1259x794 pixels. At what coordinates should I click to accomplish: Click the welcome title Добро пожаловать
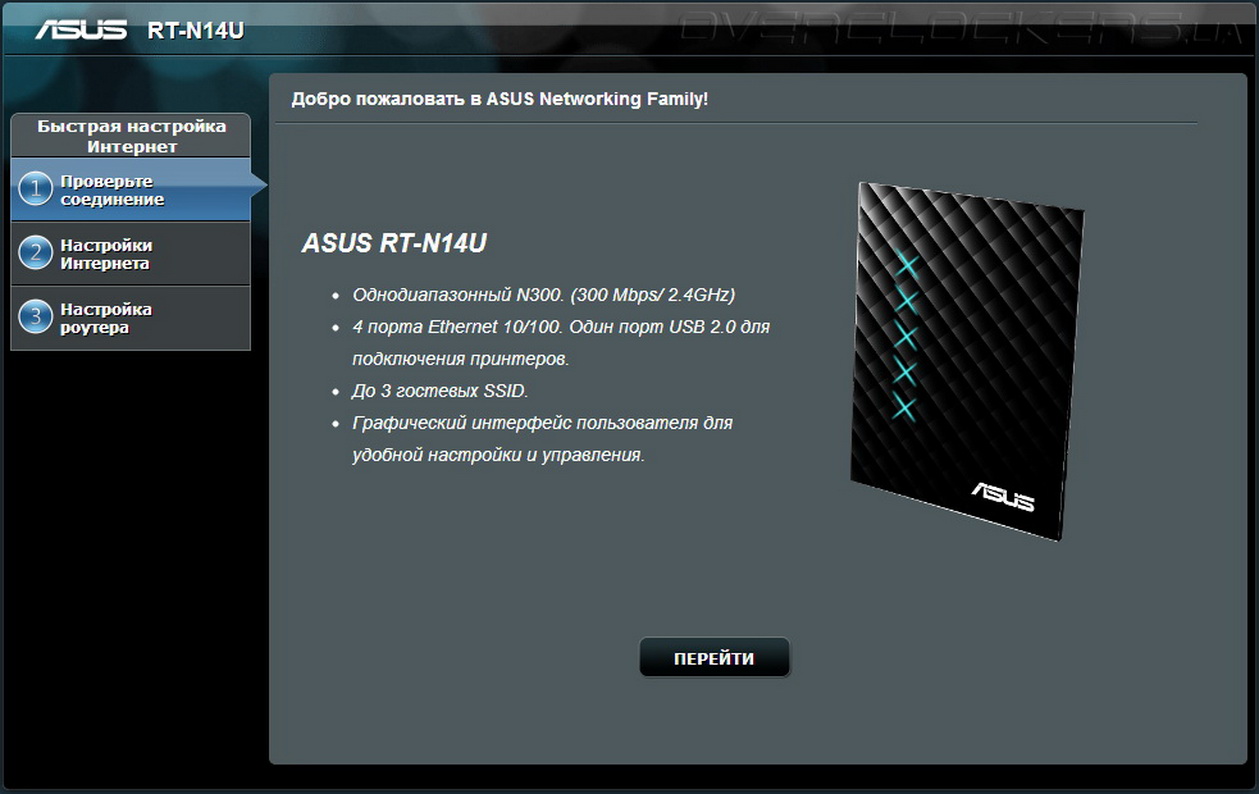(499, 99)
